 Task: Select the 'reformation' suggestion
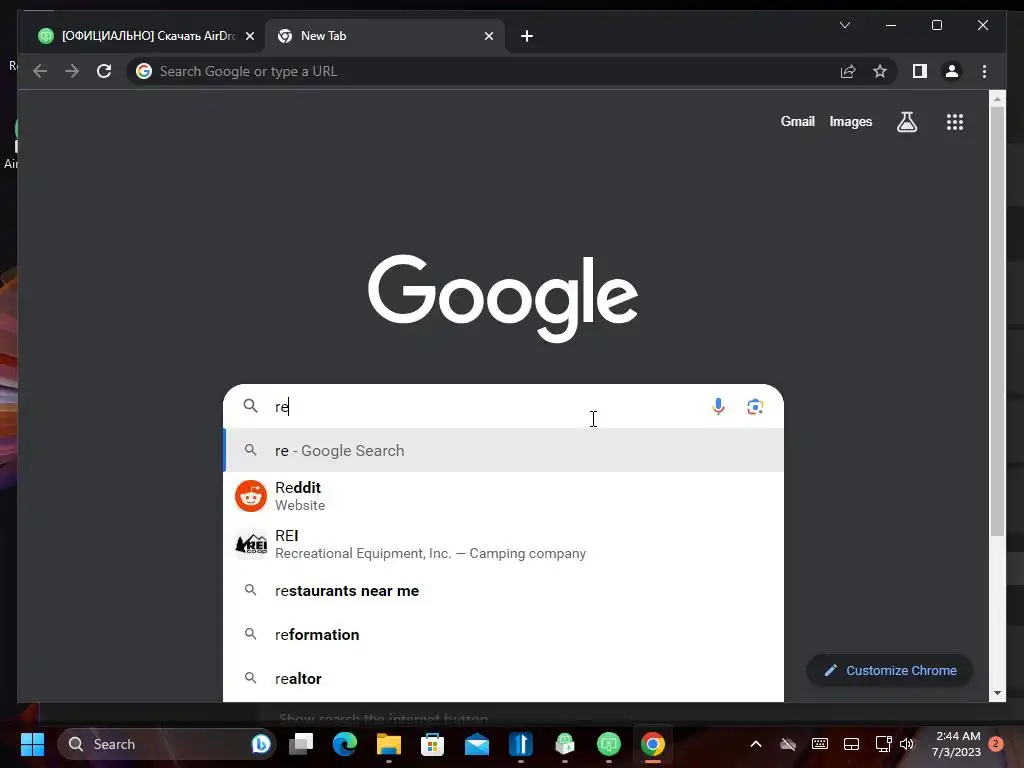point(504,634)
